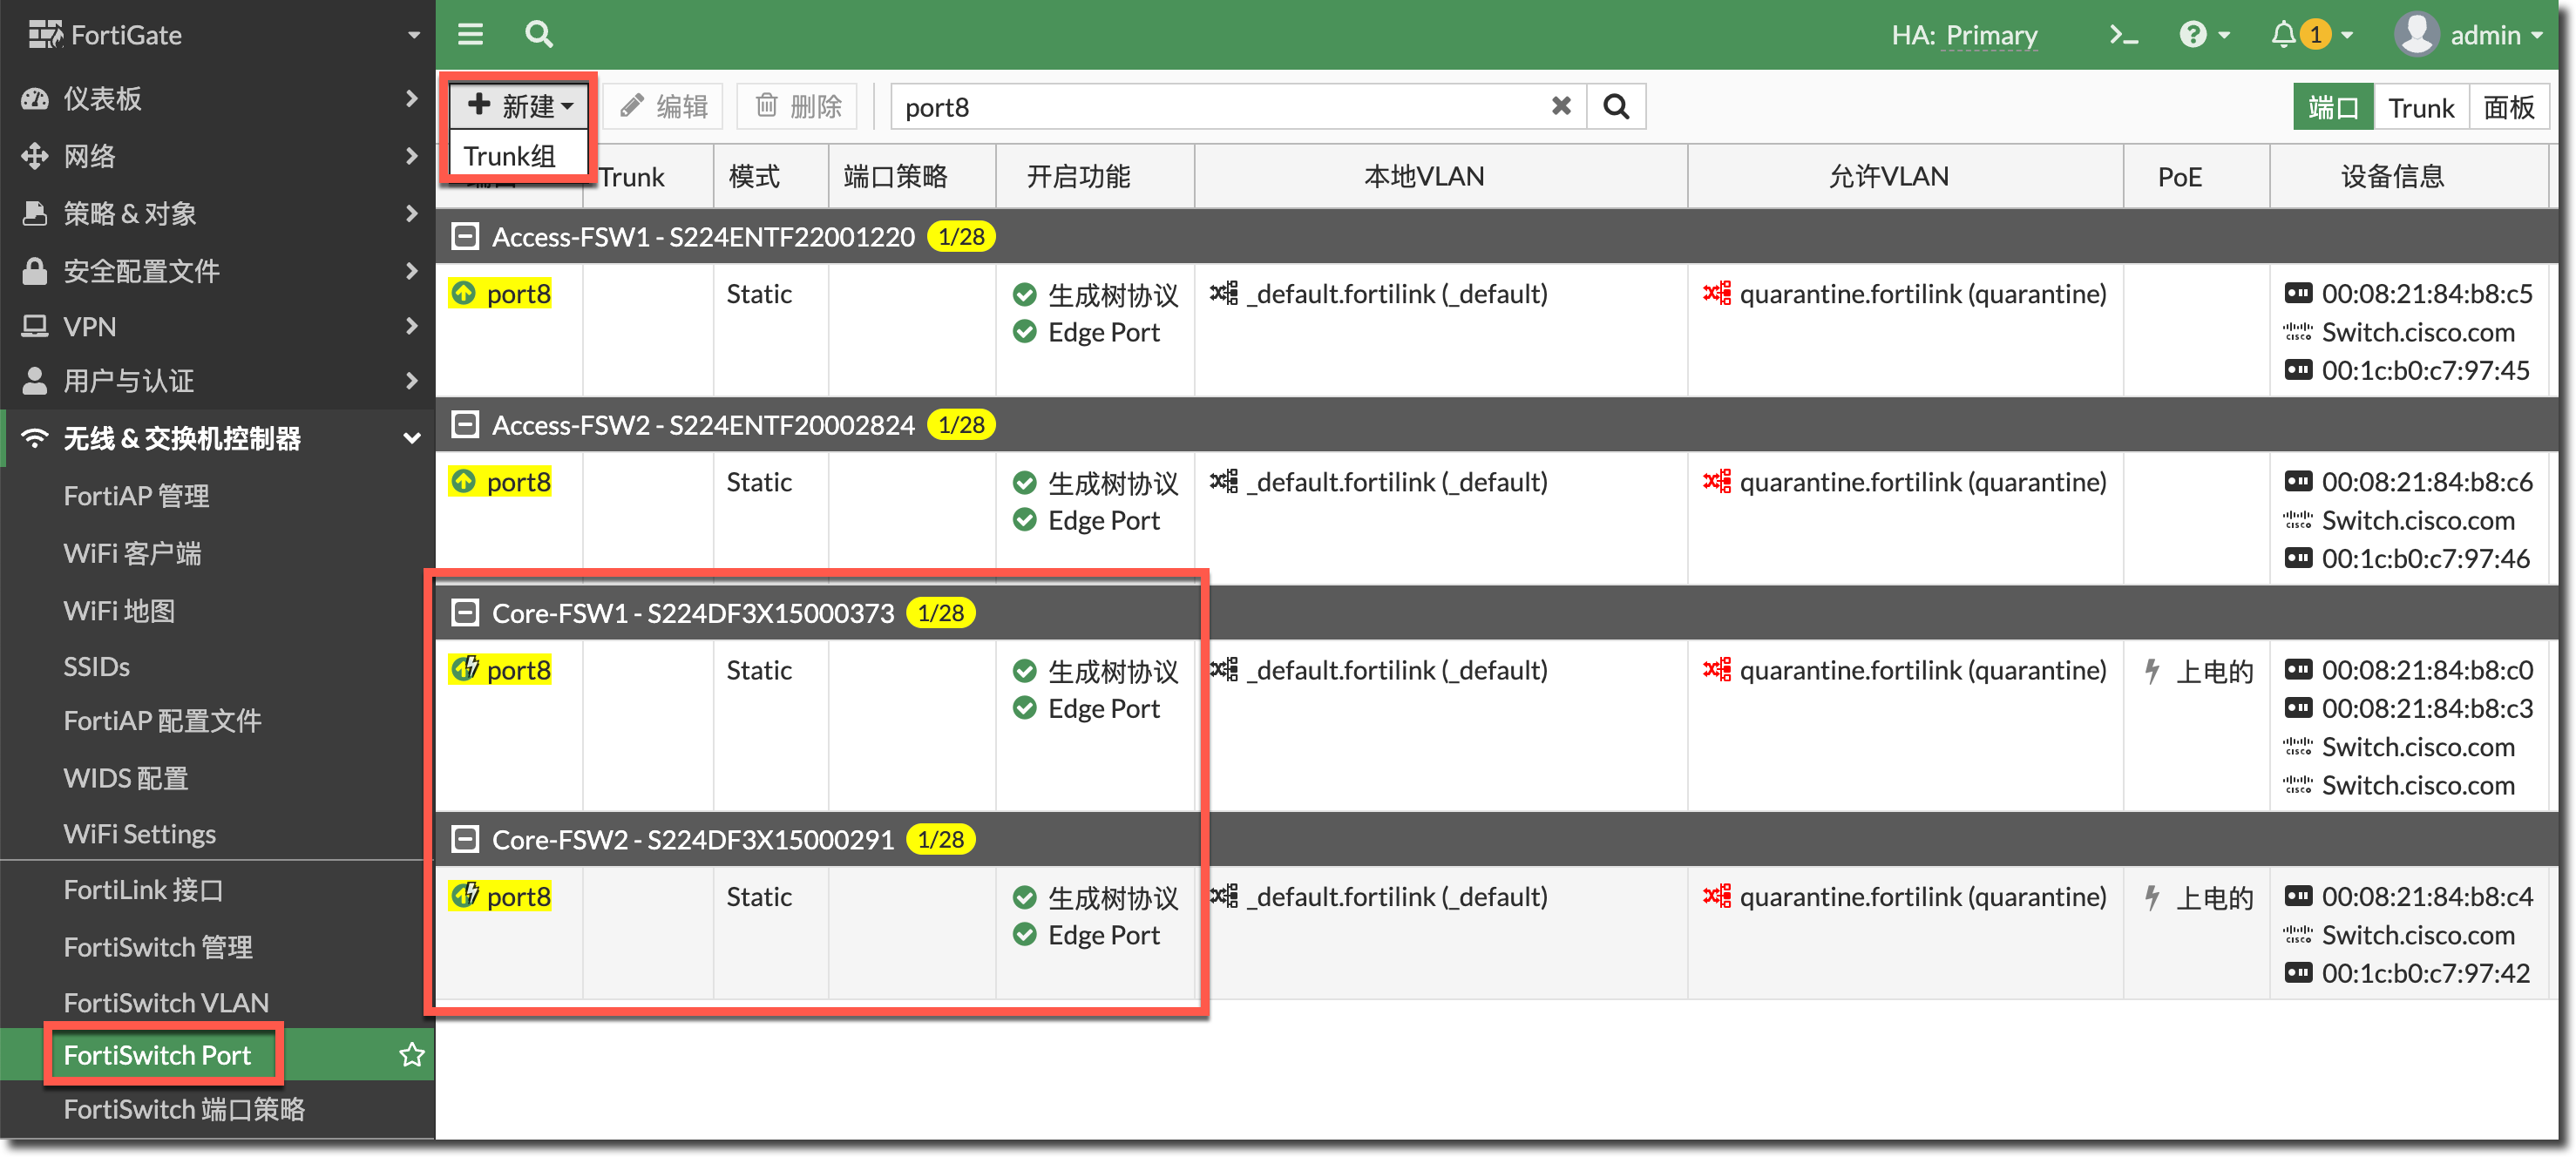
Task: Collapse the Core-FSW2 switch group
Action: [464, 839]
